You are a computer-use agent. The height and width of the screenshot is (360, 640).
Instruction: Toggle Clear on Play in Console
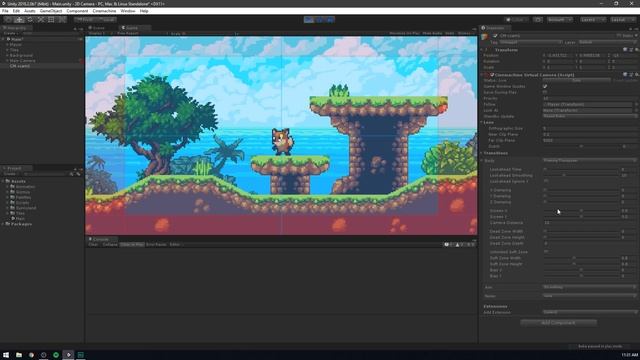[x=132, y=244]
